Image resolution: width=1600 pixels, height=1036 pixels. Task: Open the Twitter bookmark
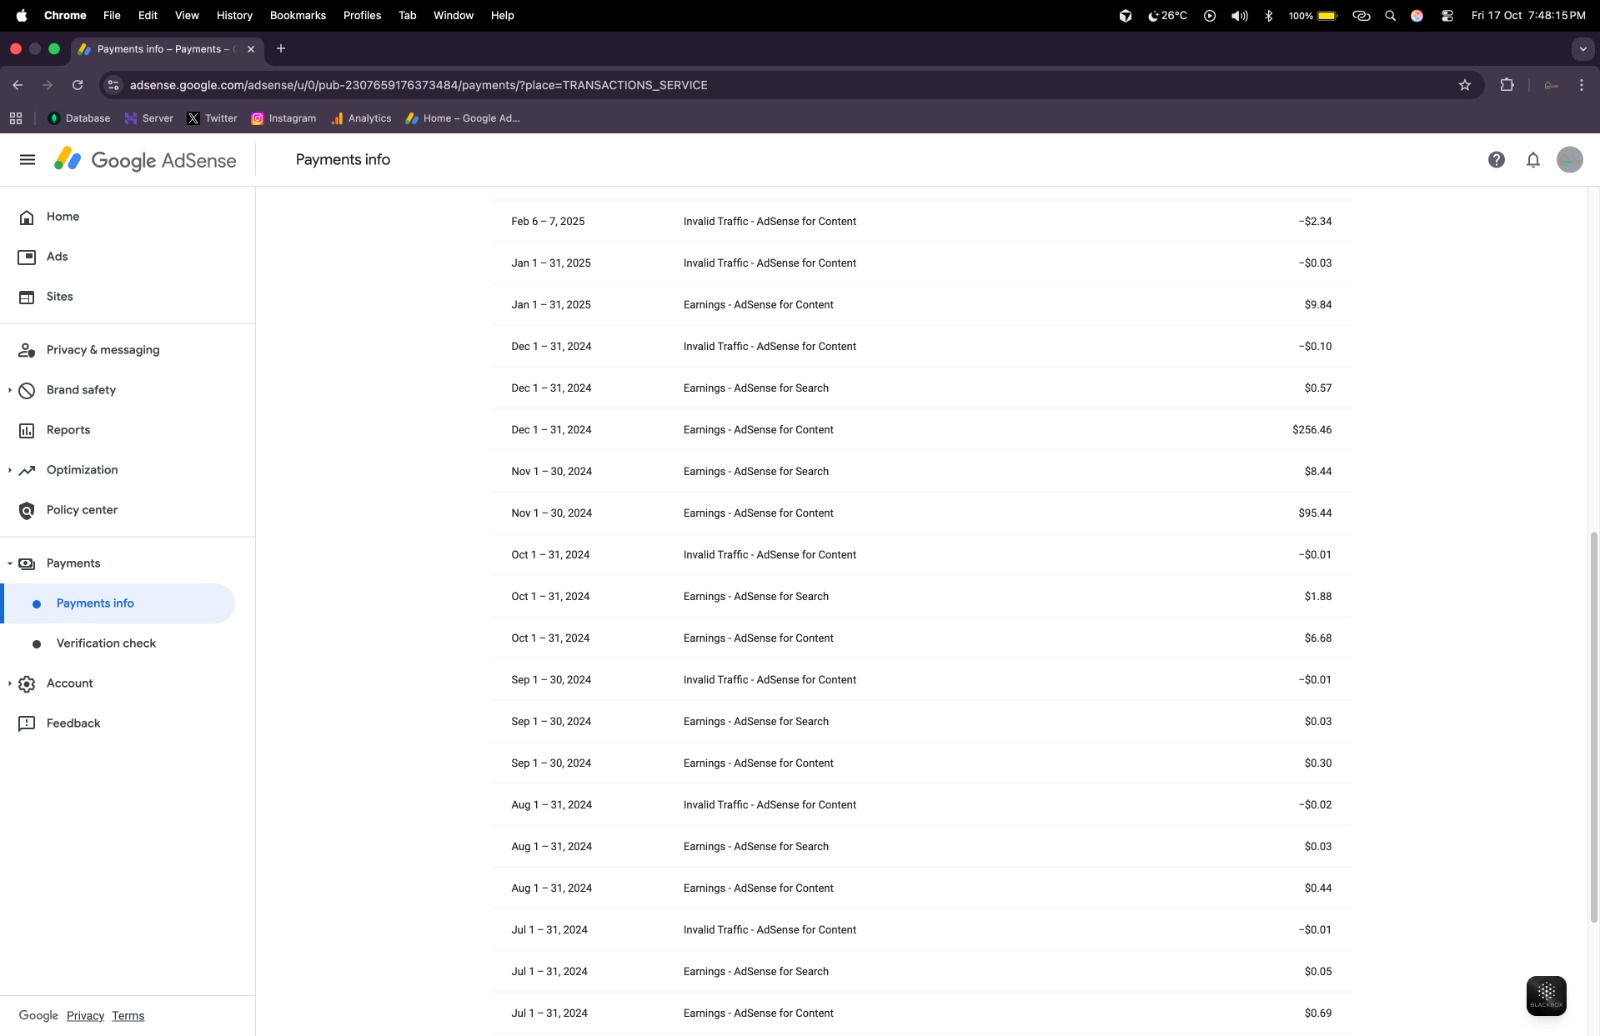point(212,118)
